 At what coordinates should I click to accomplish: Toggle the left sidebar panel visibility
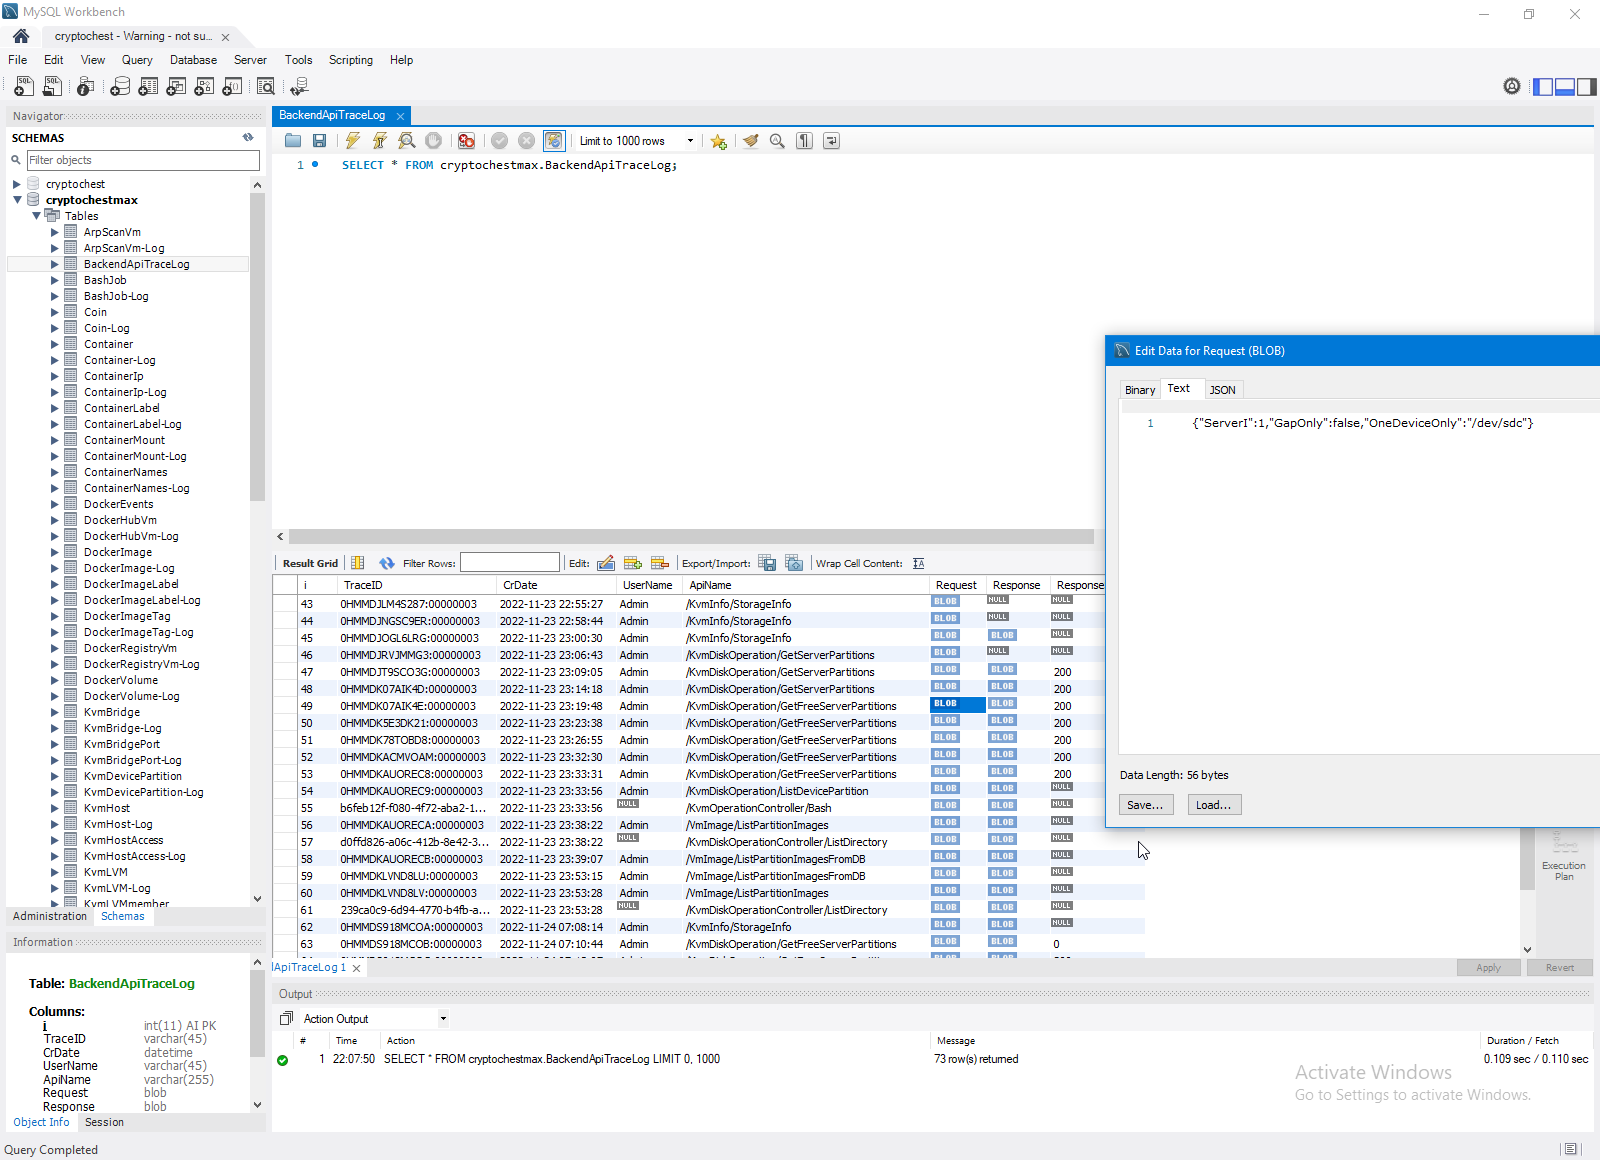pos(1543,87)
